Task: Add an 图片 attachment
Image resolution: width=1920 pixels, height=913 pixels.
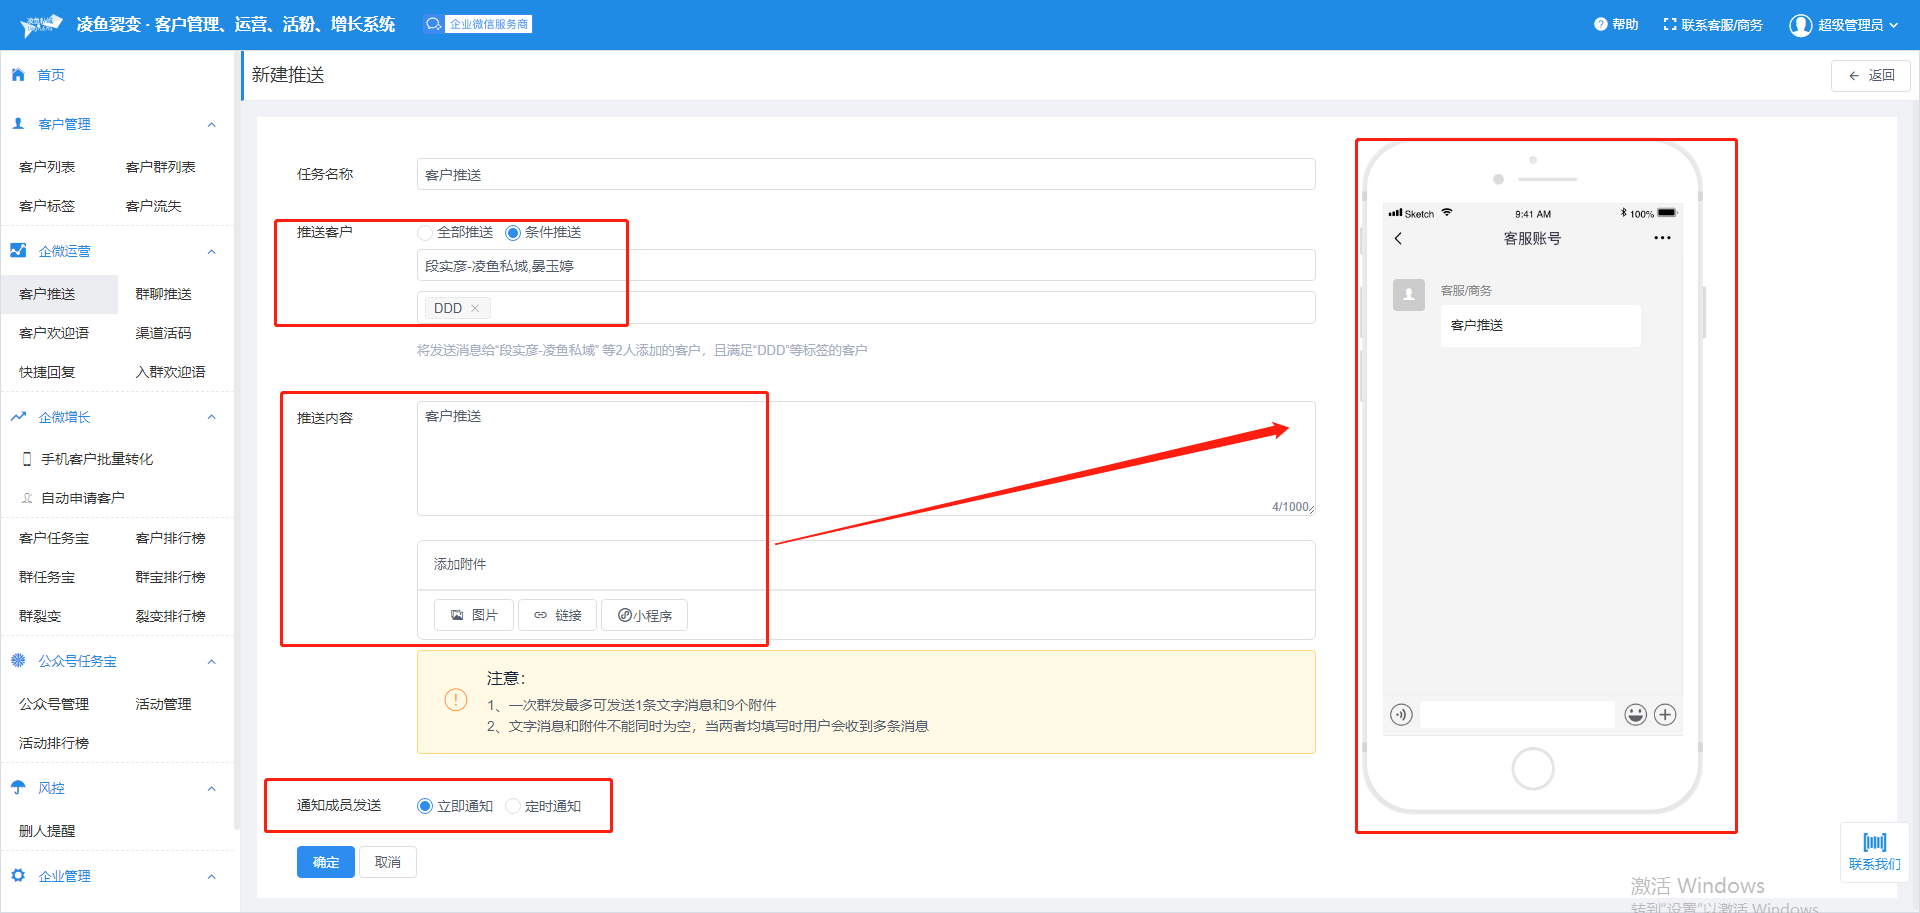Action: coord(474,615)
